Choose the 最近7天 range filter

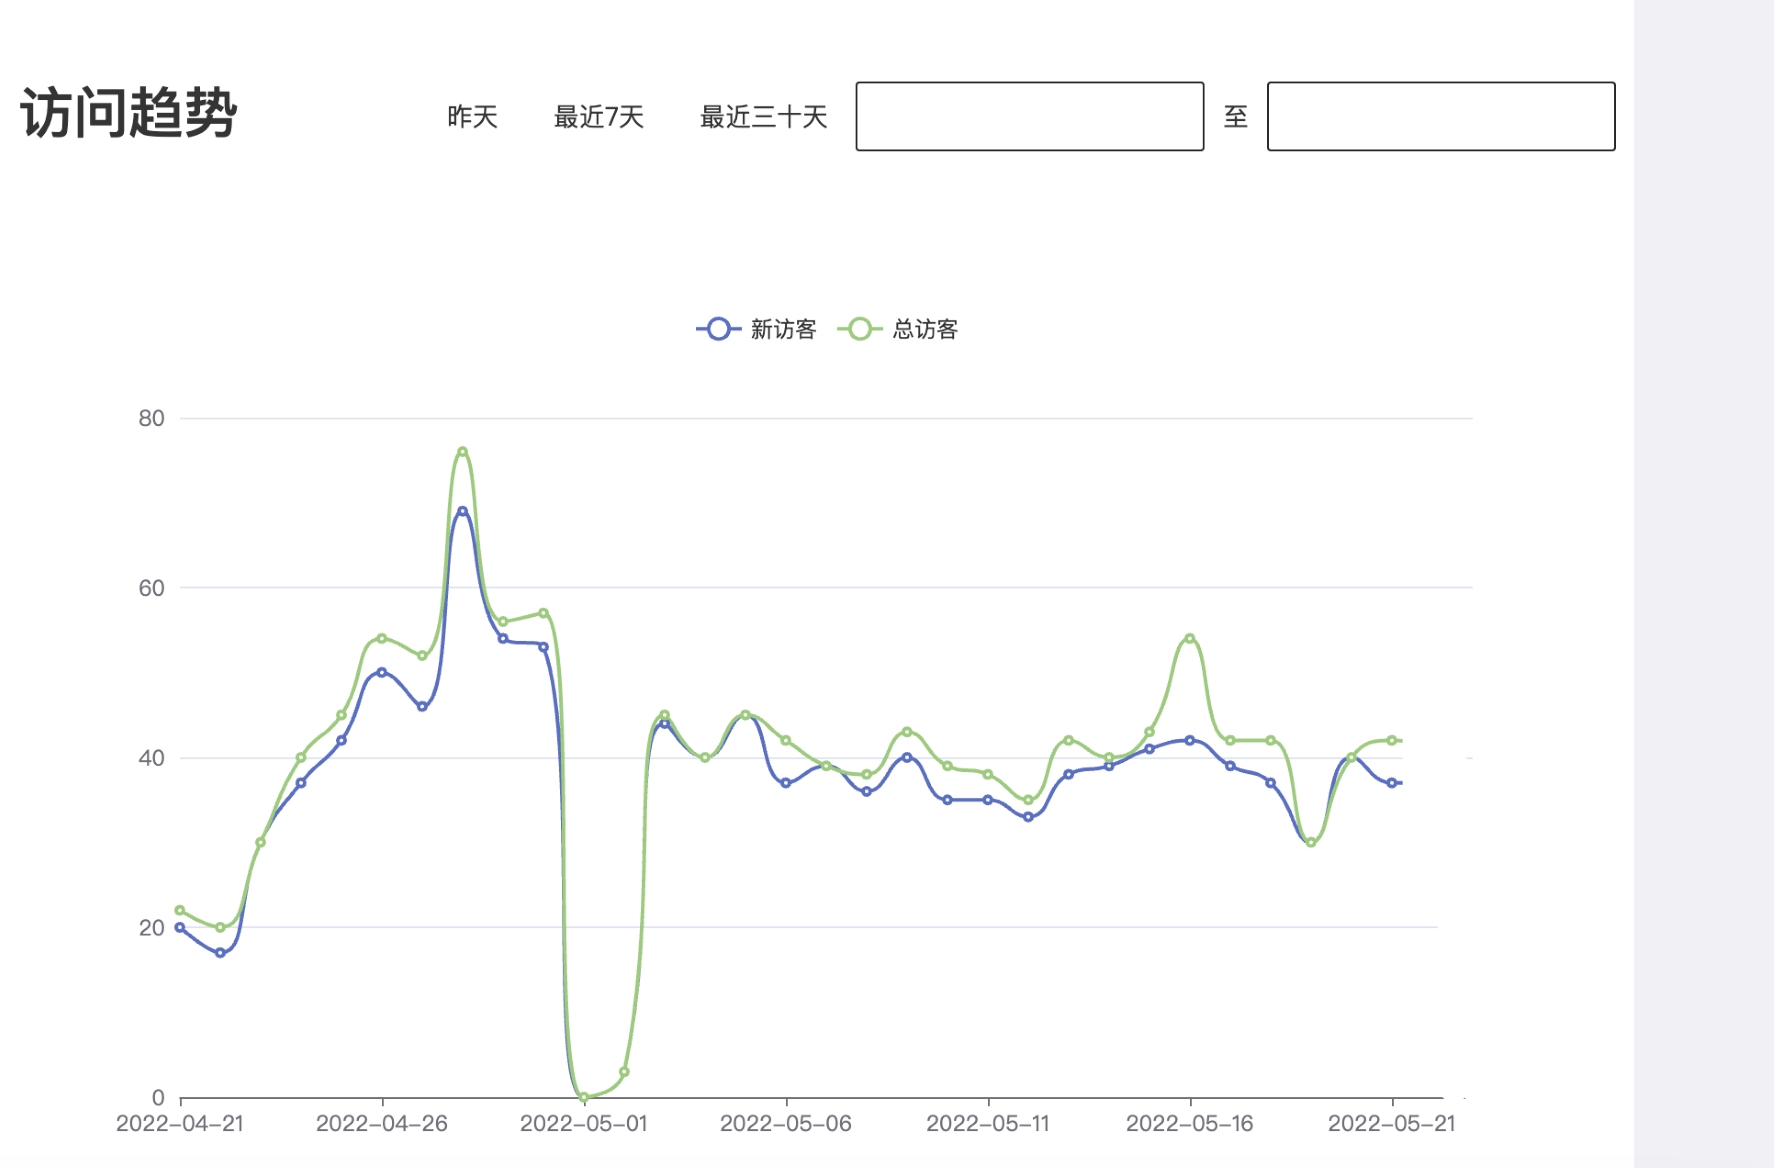pyautogui.click(x=598, y=117)
